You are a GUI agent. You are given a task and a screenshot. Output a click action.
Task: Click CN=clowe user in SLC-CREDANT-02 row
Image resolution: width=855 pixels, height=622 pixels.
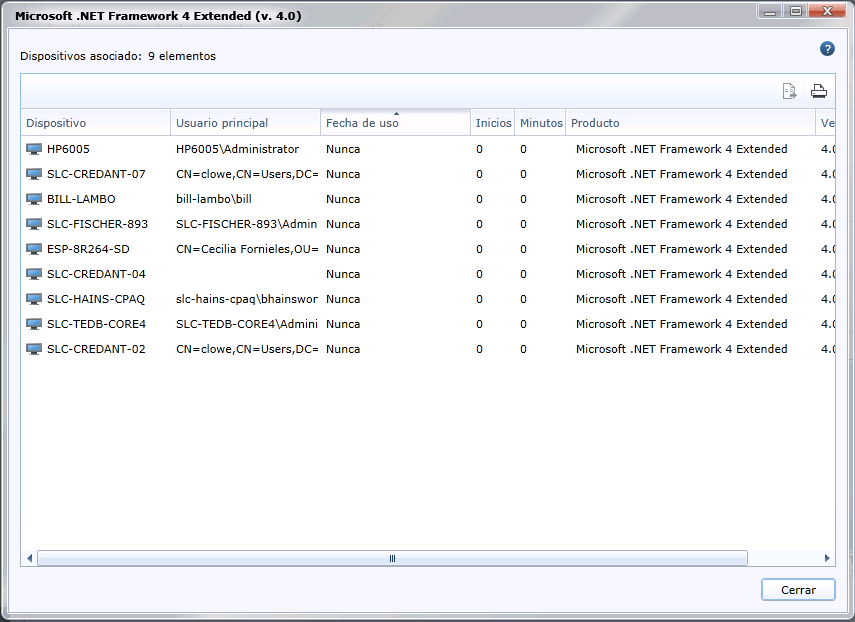pos(247,349)
